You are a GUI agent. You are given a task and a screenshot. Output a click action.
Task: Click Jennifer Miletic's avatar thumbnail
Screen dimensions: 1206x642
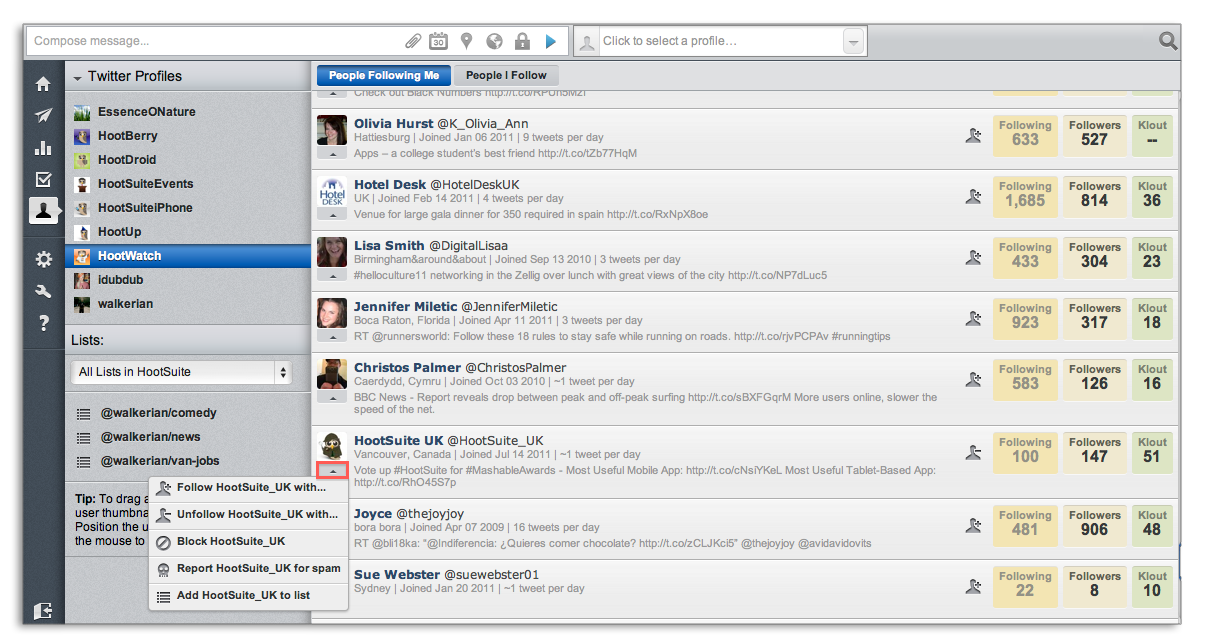(332, 313)
